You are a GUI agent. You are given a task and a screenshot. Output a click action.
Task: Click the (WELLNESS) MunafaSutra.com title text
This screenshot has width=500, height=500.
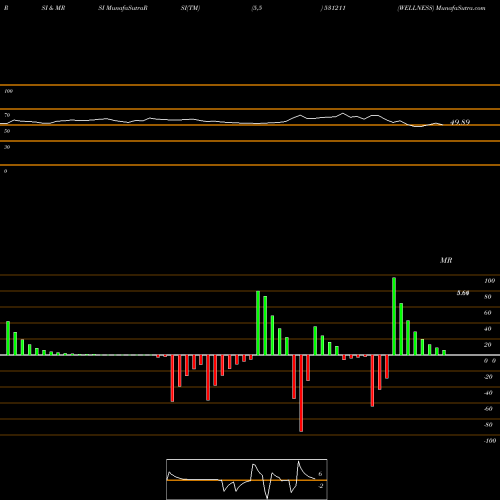[441, 8]
